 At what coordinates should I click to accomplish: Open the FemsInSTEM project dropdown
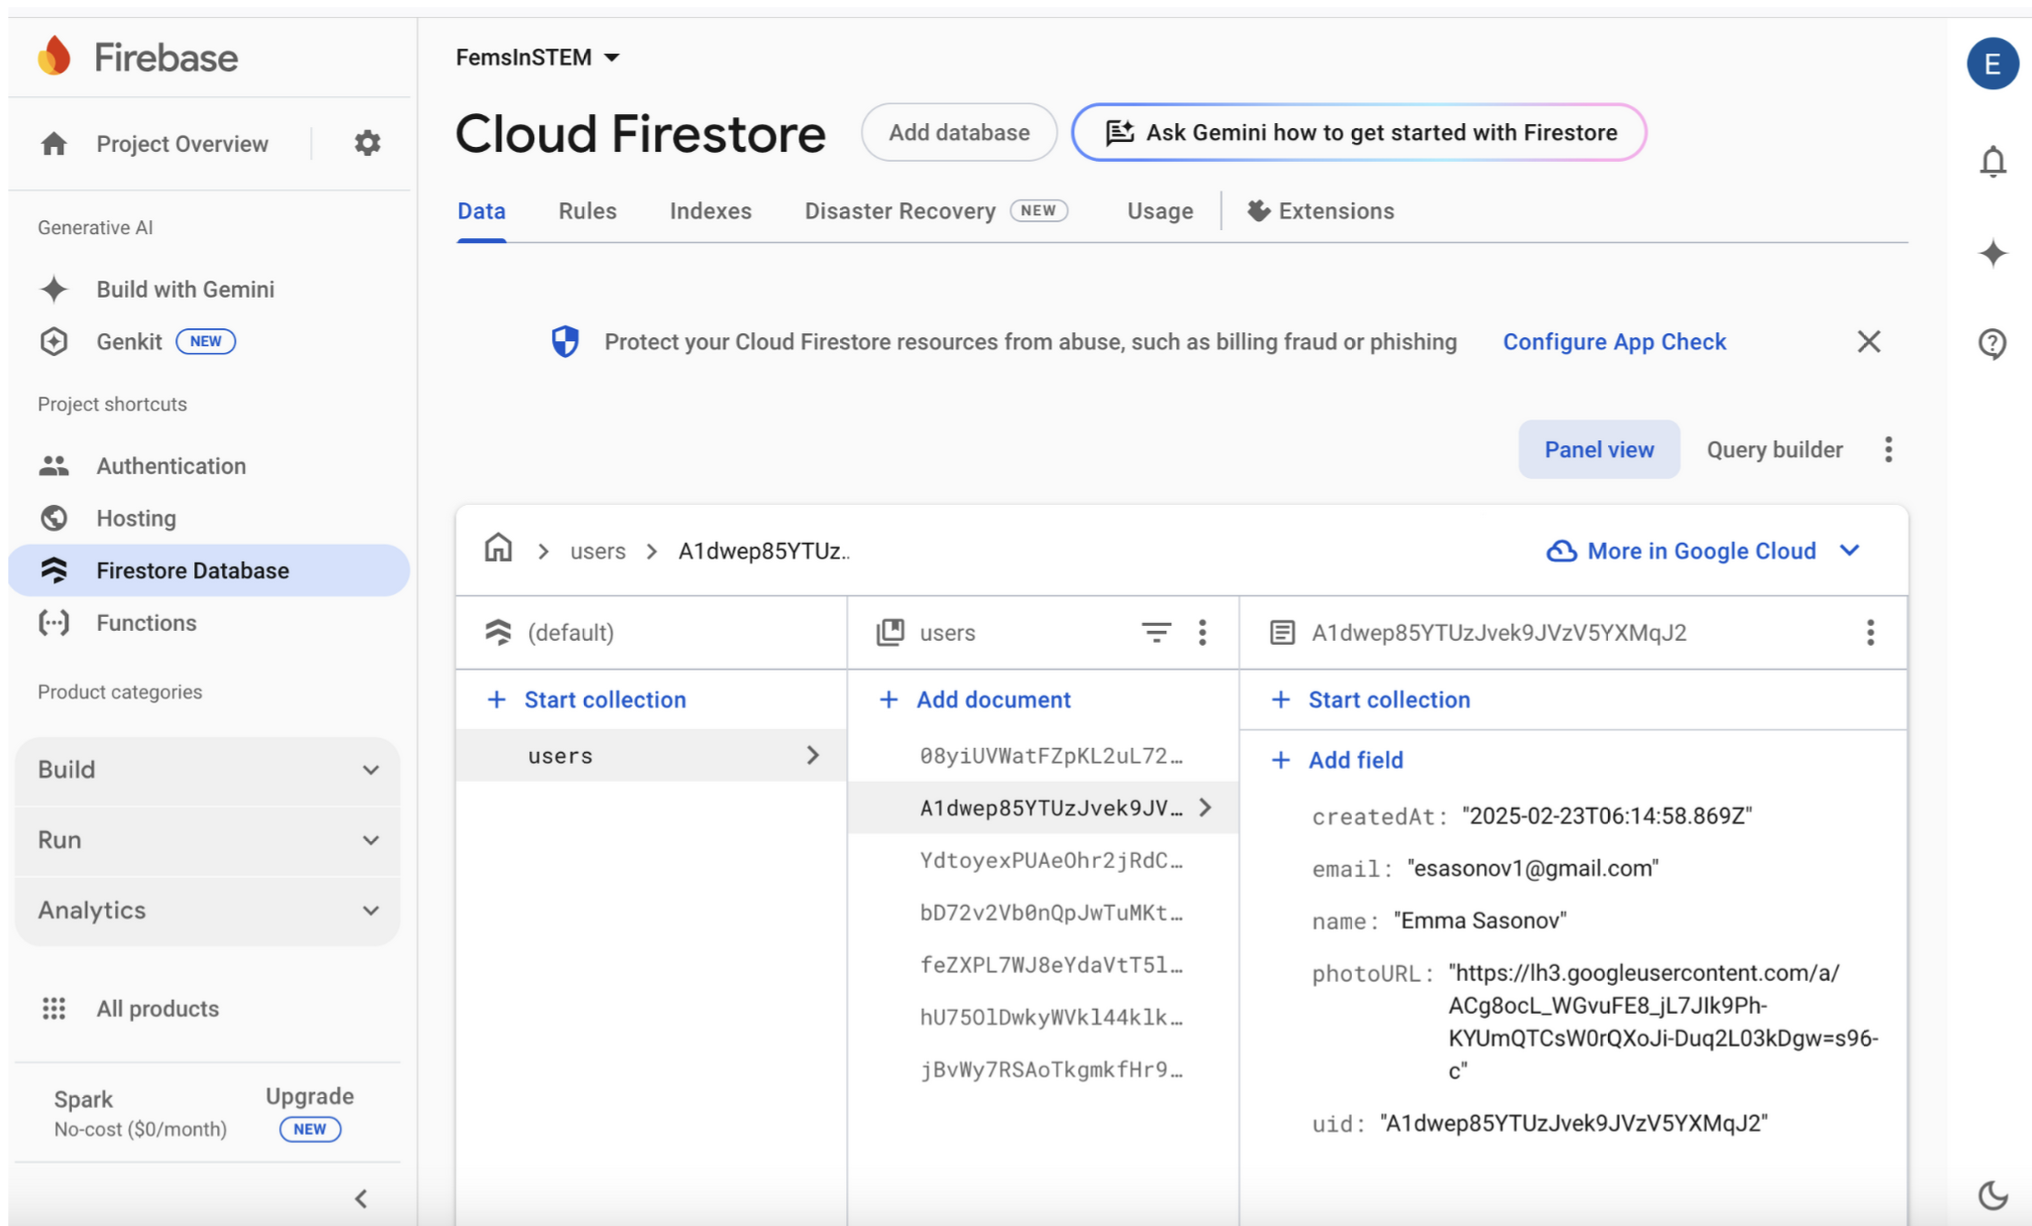pyautogui.click(x=538, y=58)
